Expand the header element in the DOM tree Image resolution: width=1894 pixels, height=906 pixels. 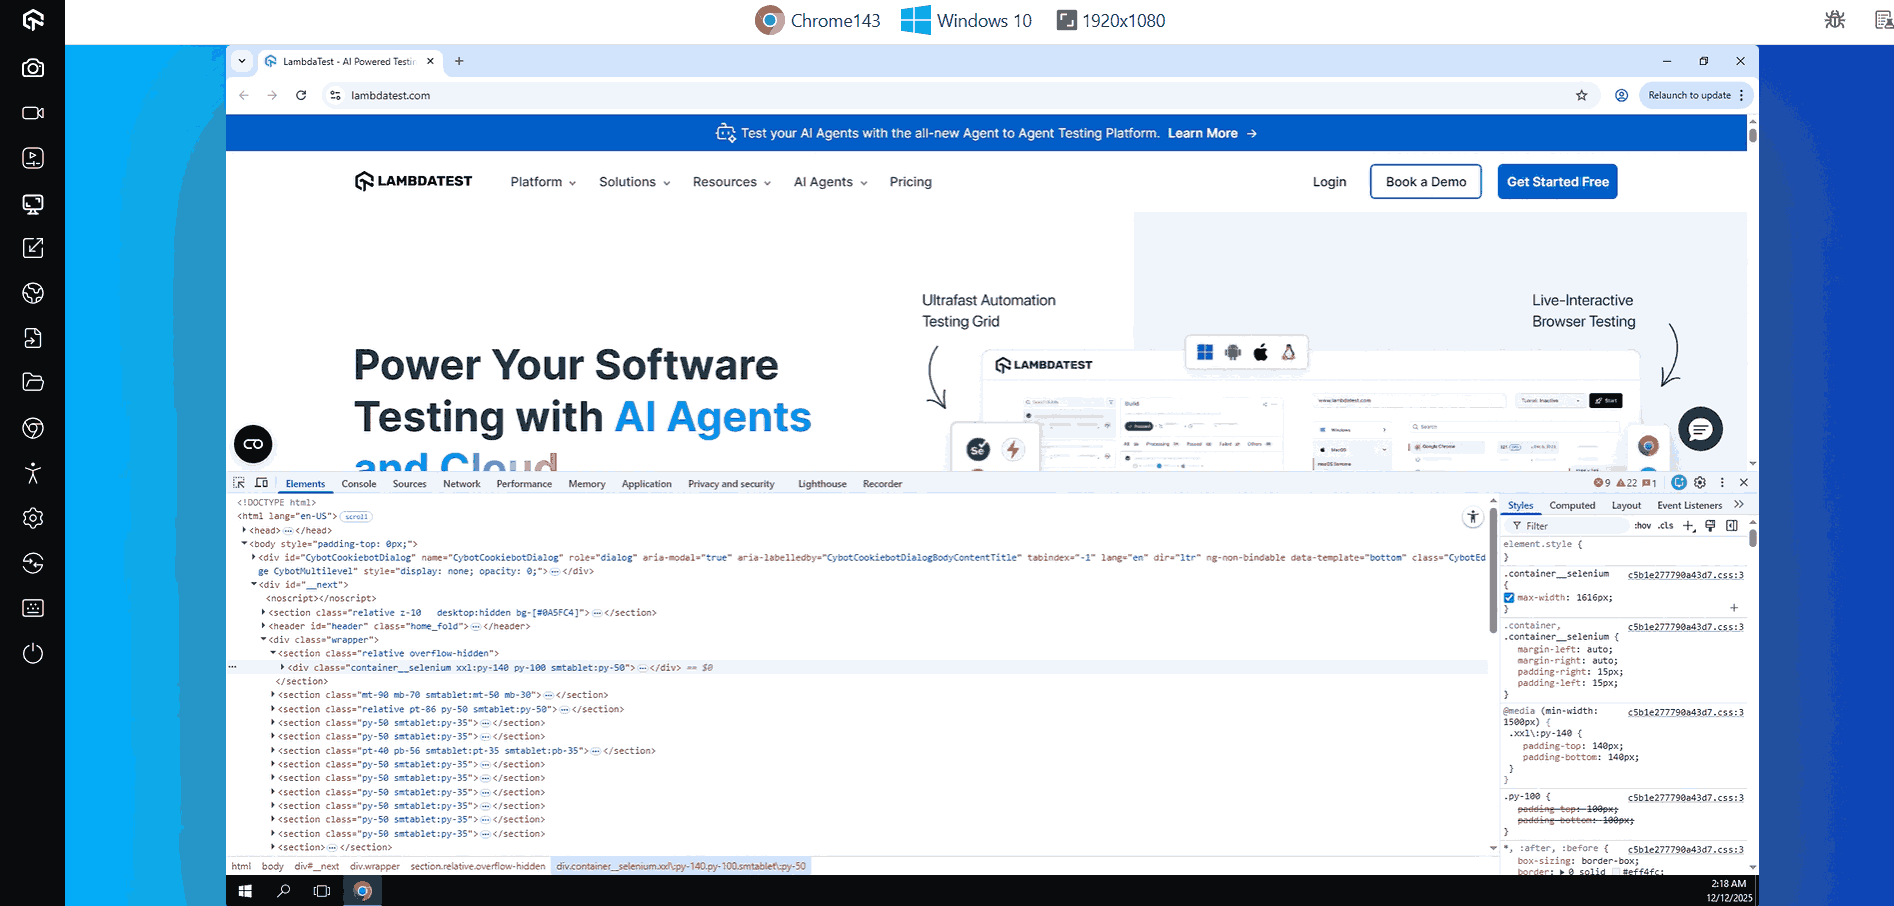tap(262, 625)
